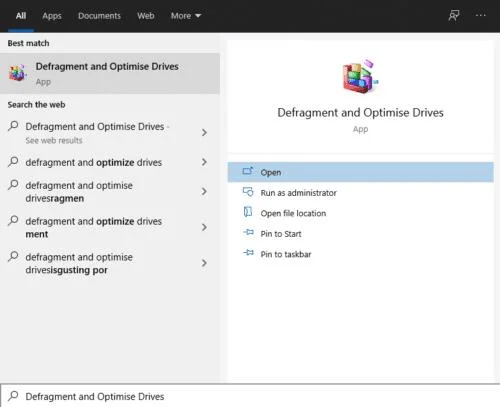Expand the More filter dropdown

point(186,16)
